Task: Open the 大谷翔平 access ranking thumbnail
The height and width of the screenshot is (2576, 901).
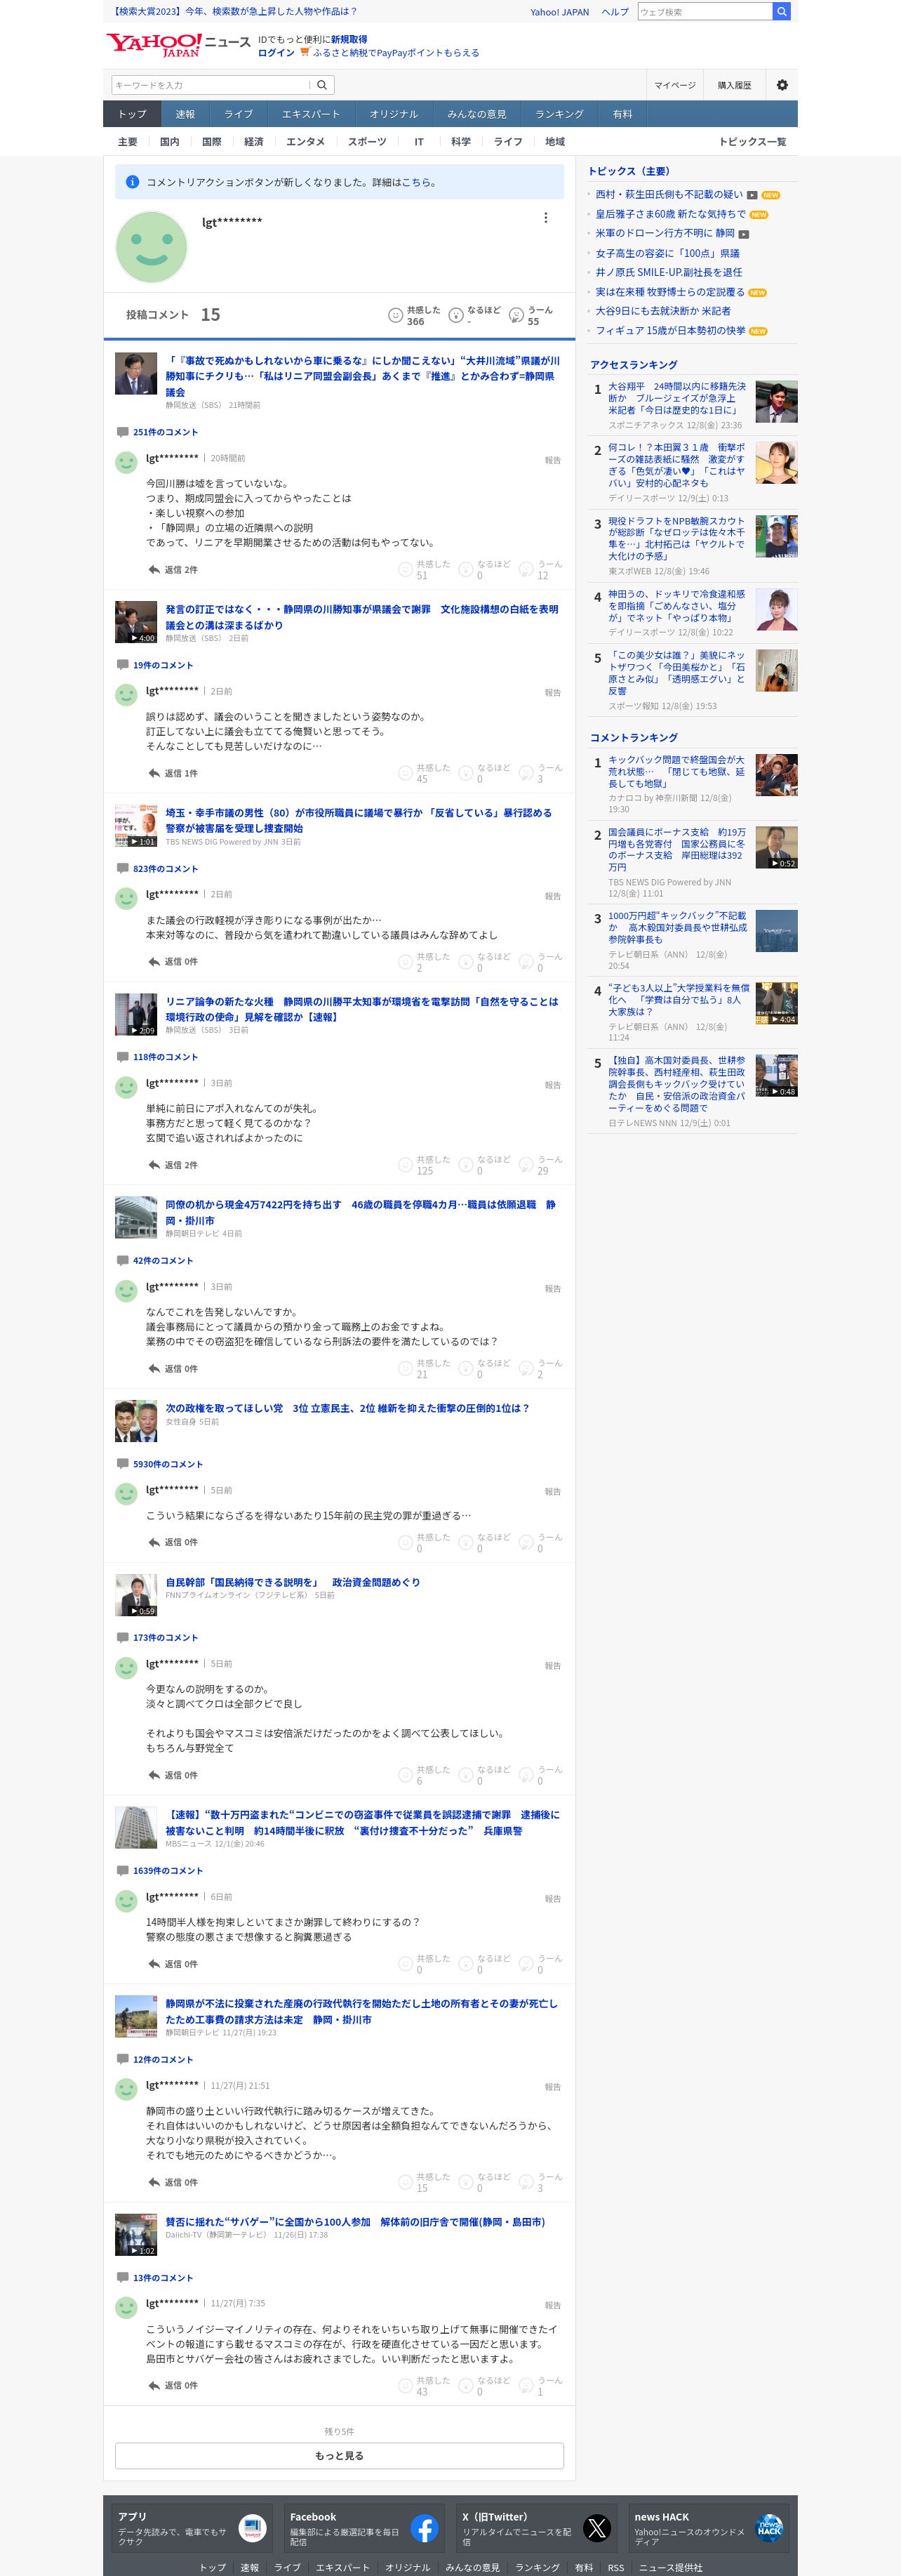Action: click(x=776, y=402)
